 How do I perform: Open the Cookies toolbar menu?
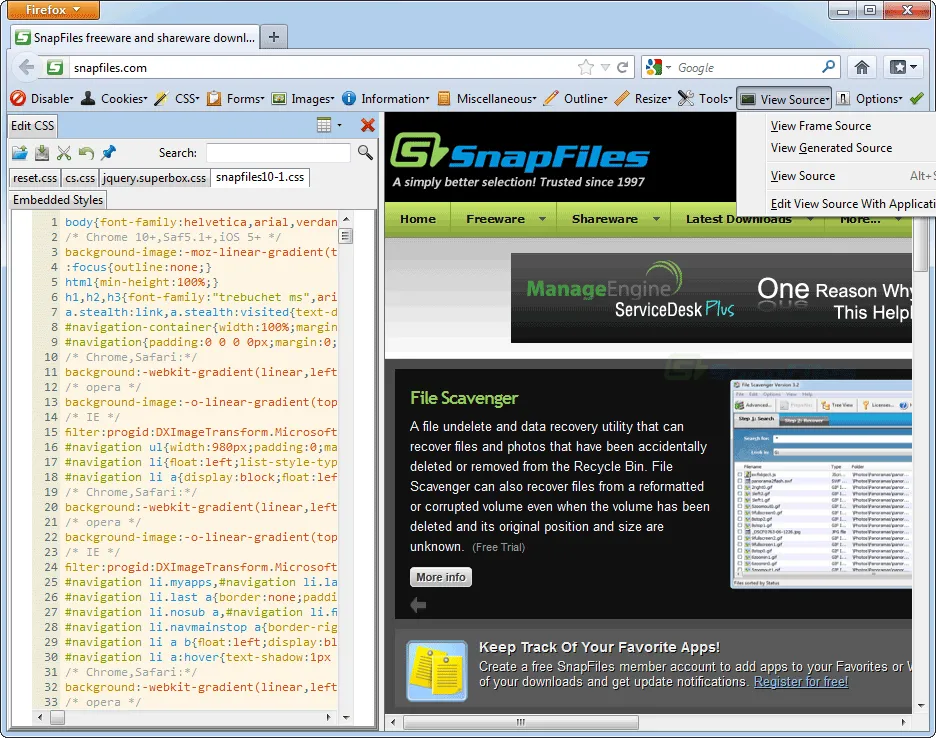click(114, 99)
